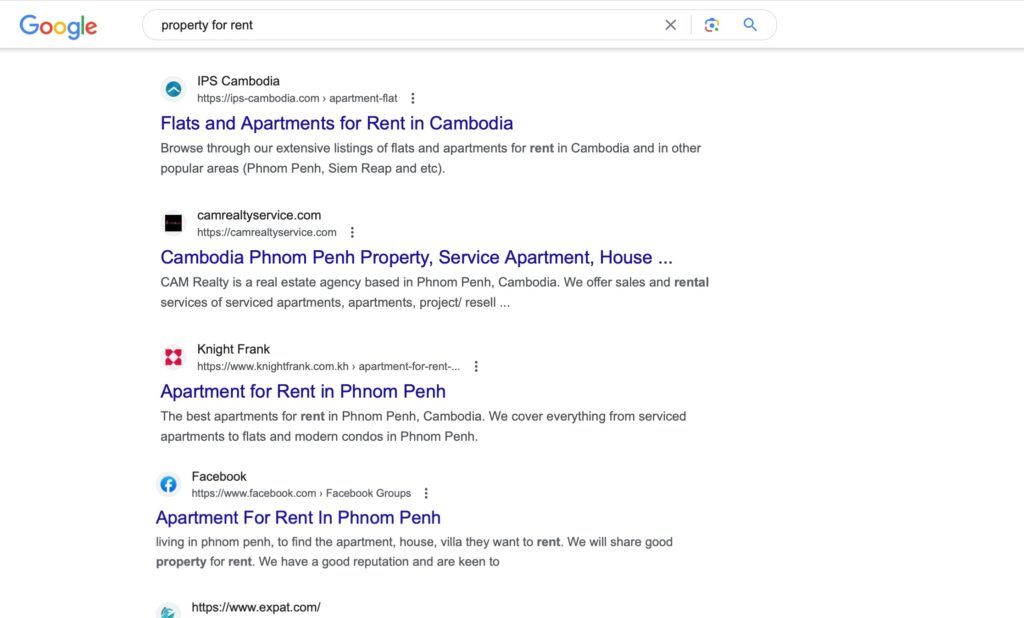Click inside the search query input field
The height and width of the screenshot is (618, 1024).
pyautogui.click(x=400, y=25)
